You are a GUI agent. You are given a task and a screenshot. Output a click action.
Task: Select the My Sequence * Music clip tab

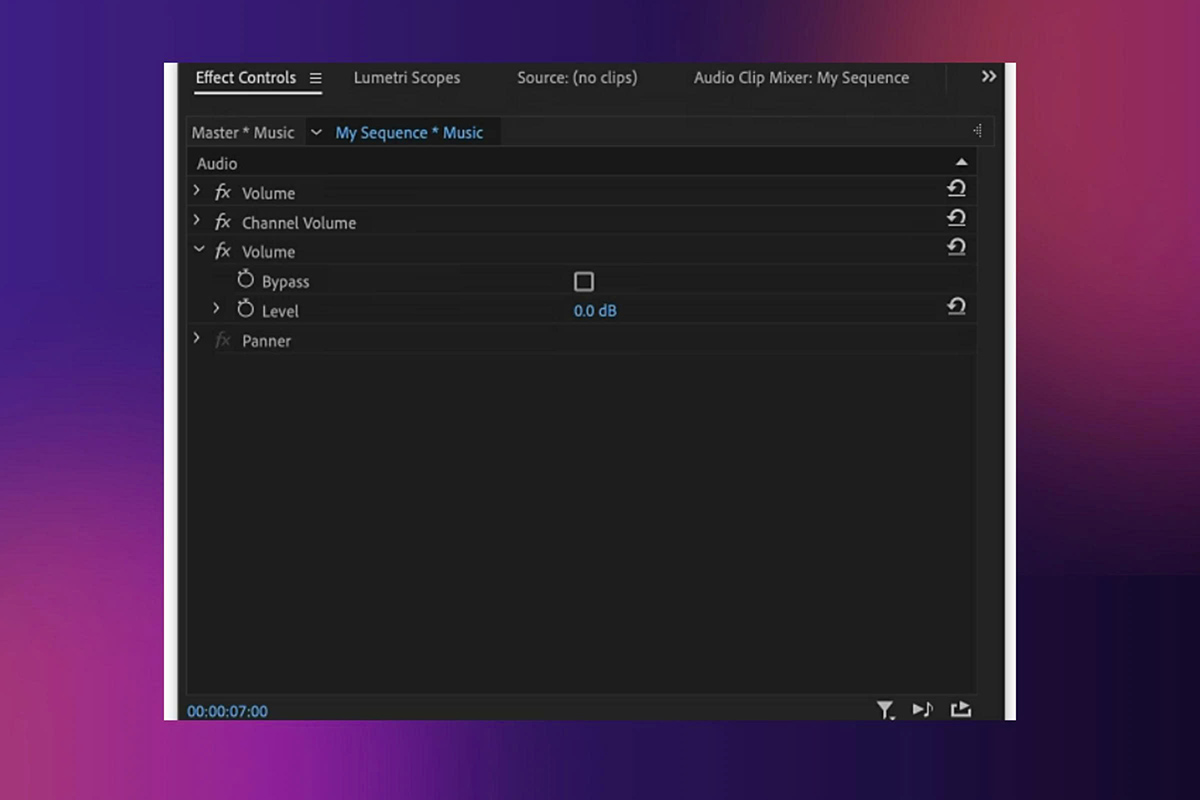coord(408,132)
